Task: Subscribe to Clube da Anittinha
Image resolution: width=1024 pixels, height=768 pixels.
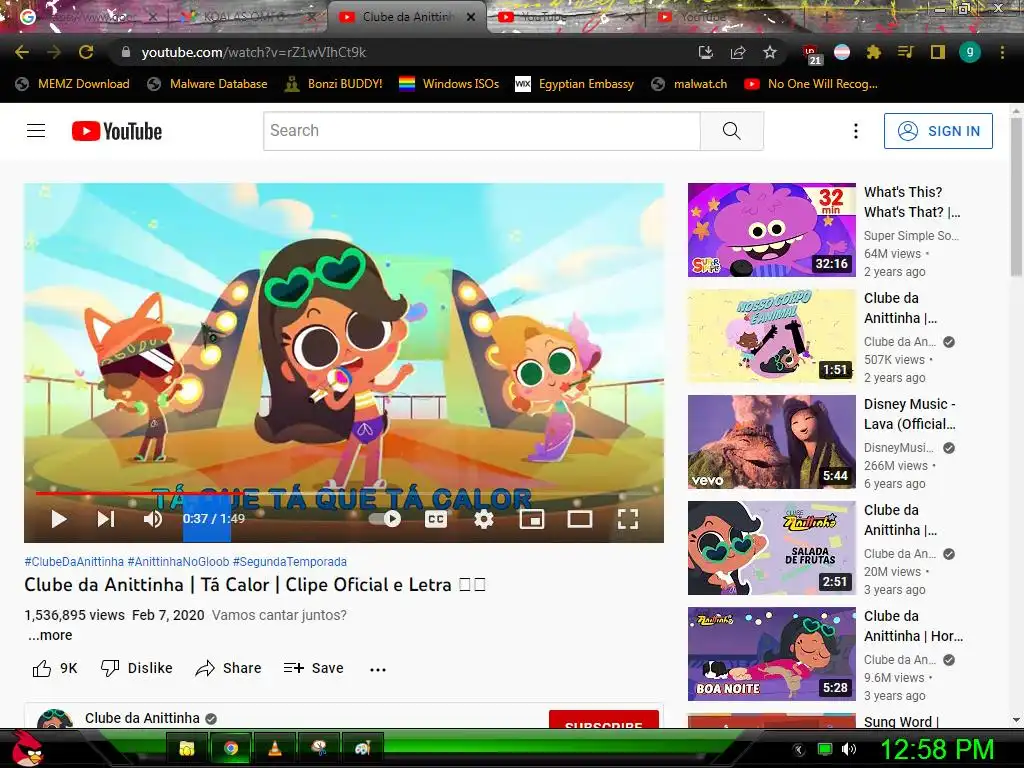Action: (x=603, y=720)
